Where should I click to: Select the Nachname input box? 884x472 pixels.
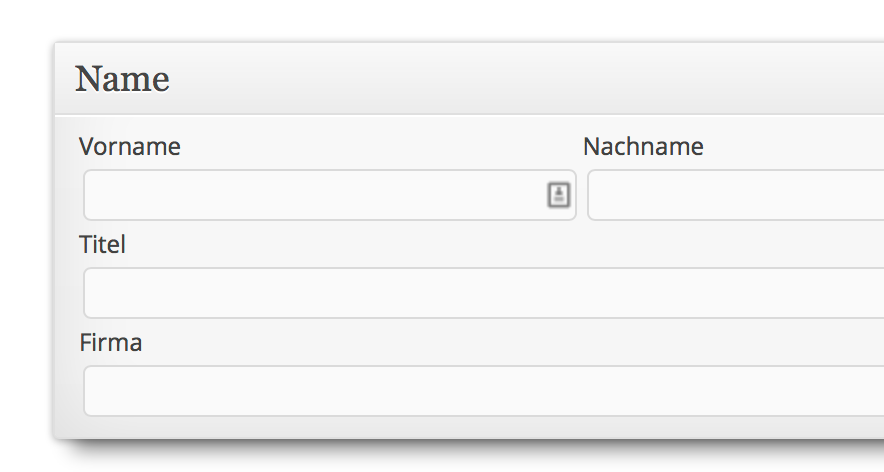pos(736,195)
